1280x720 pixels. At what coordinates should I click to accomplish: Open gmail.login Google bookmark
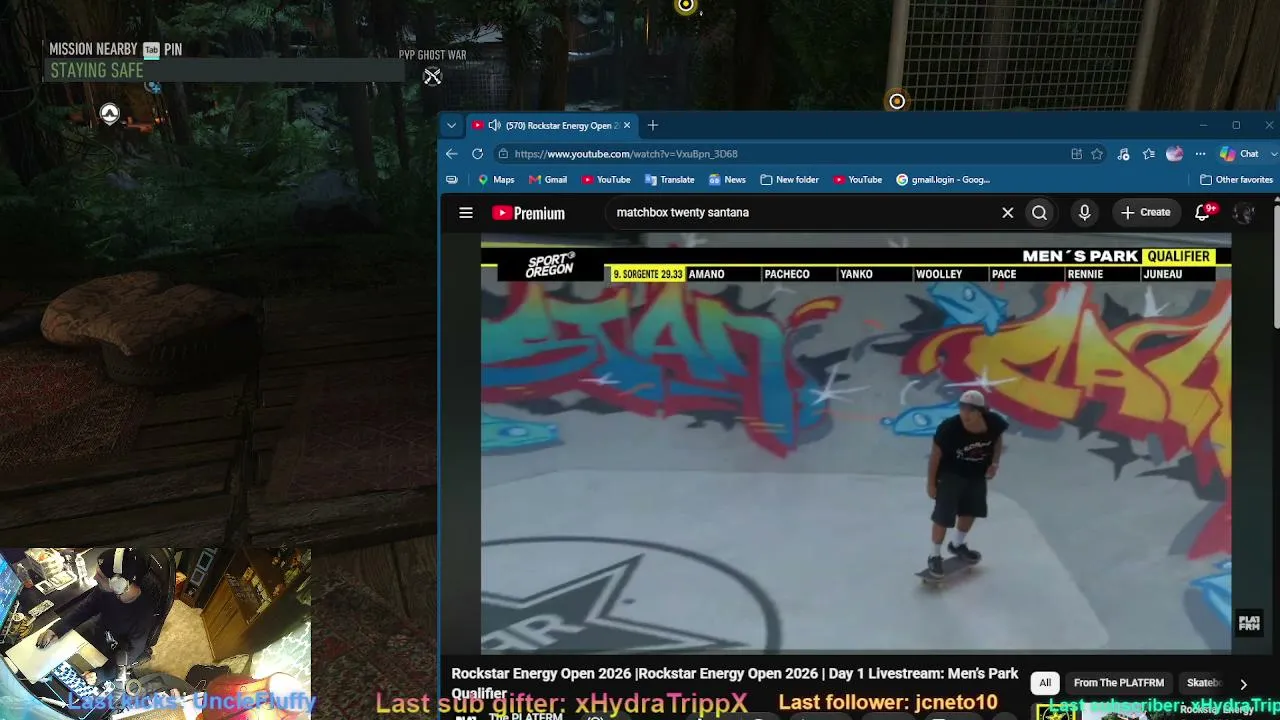point(943,180)
